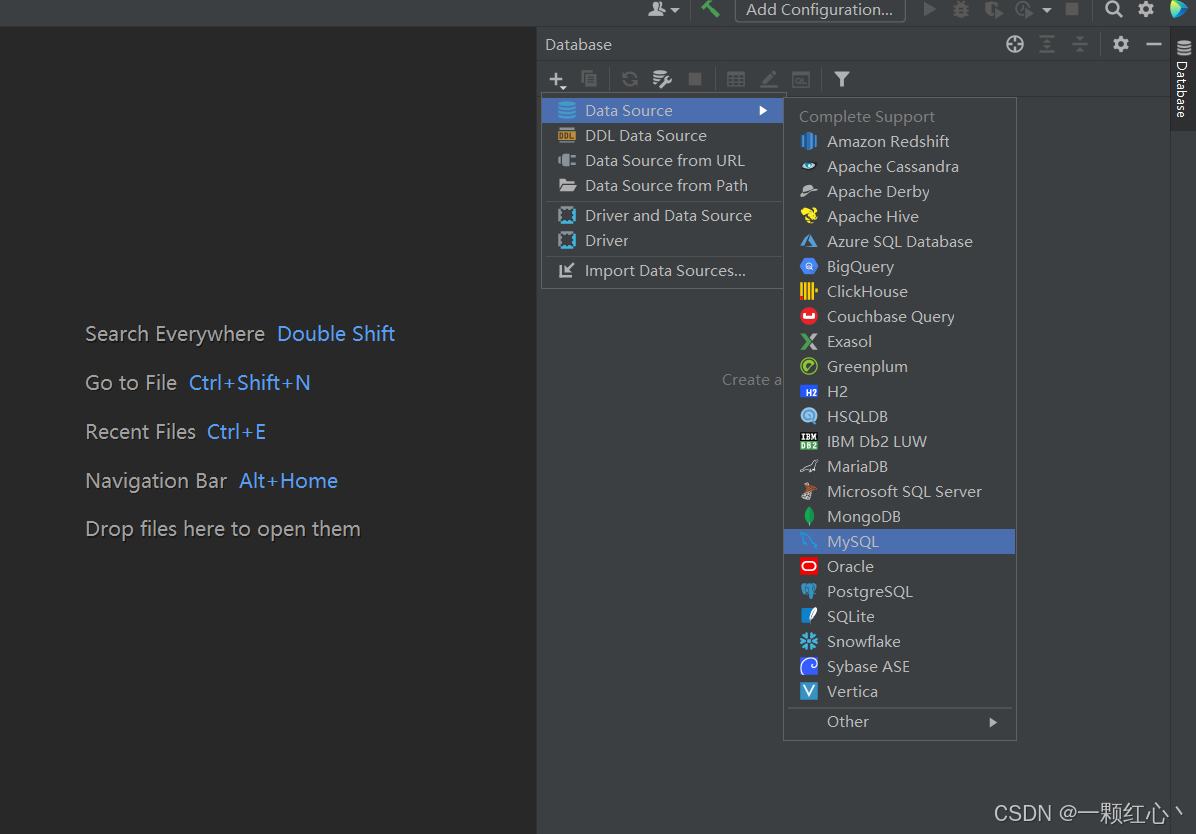Select MariaDB data source
Image resolution: width=1196 pixels, height=834 pixels.
click(899, 467)
